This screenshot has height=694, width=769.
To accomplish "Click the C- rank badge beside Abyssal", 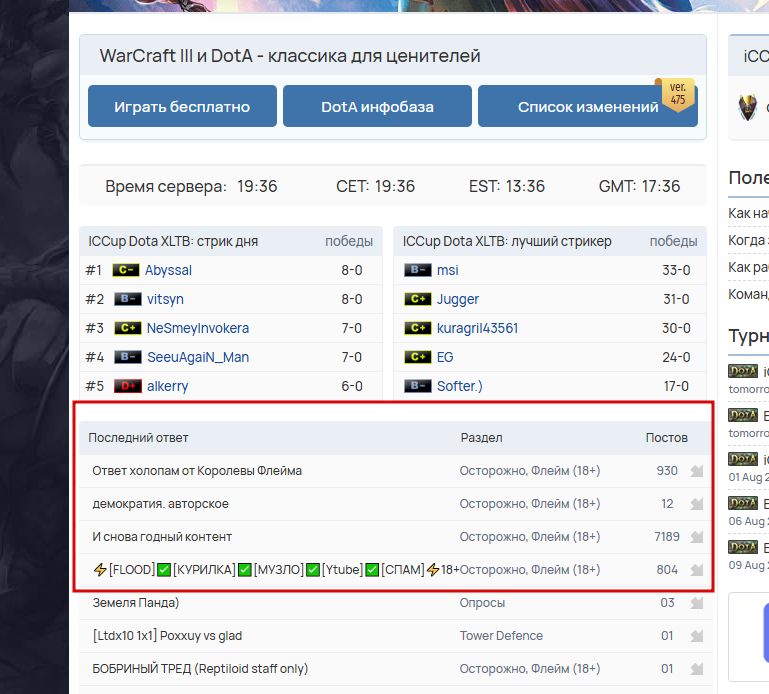I will 126,270.
